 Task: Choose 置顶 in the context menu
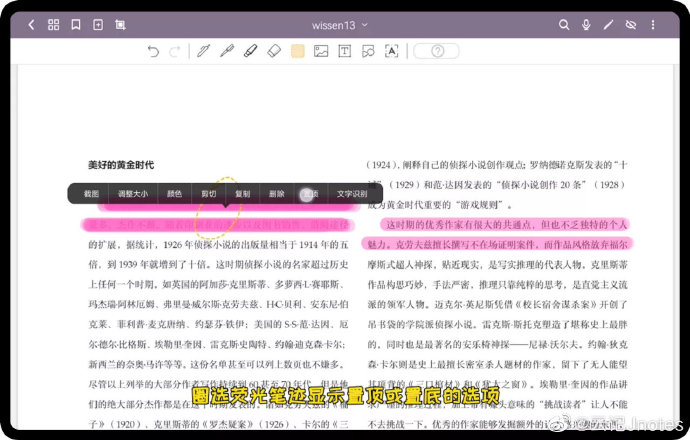(x=311, y=194)
